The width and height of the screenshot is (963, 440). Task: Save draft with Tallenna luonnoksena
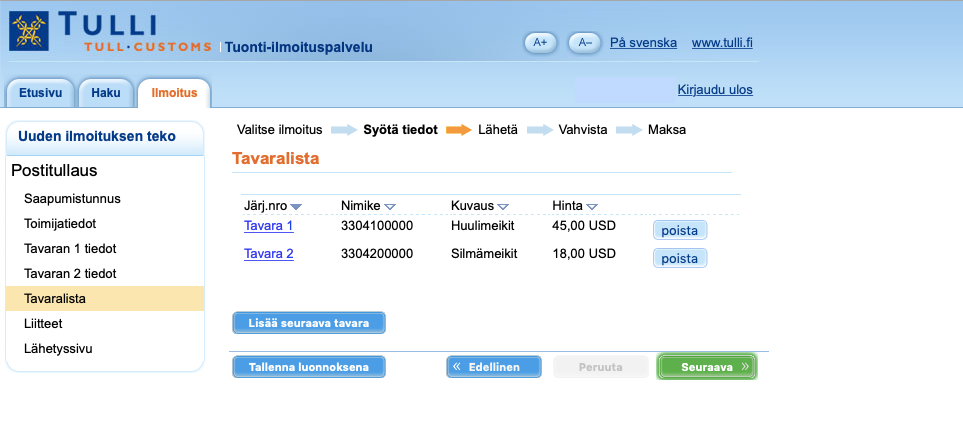(309, 367)
